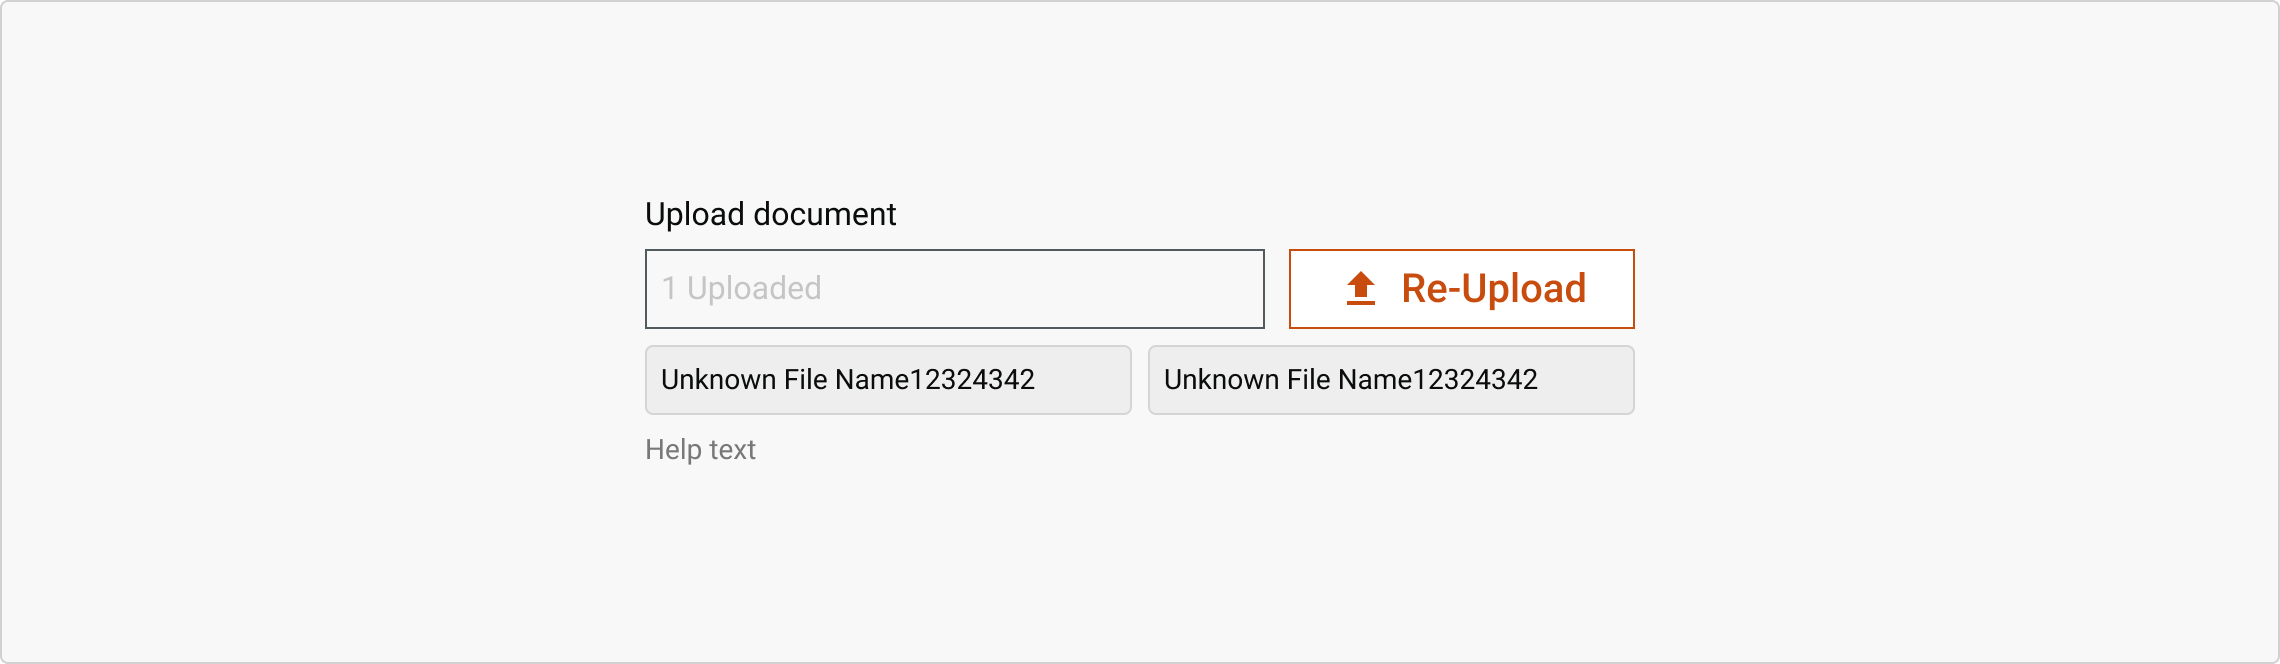Click the file chip directly below Re-Upload
This screenshot has height=664, width=2280.
[1391, 380]
